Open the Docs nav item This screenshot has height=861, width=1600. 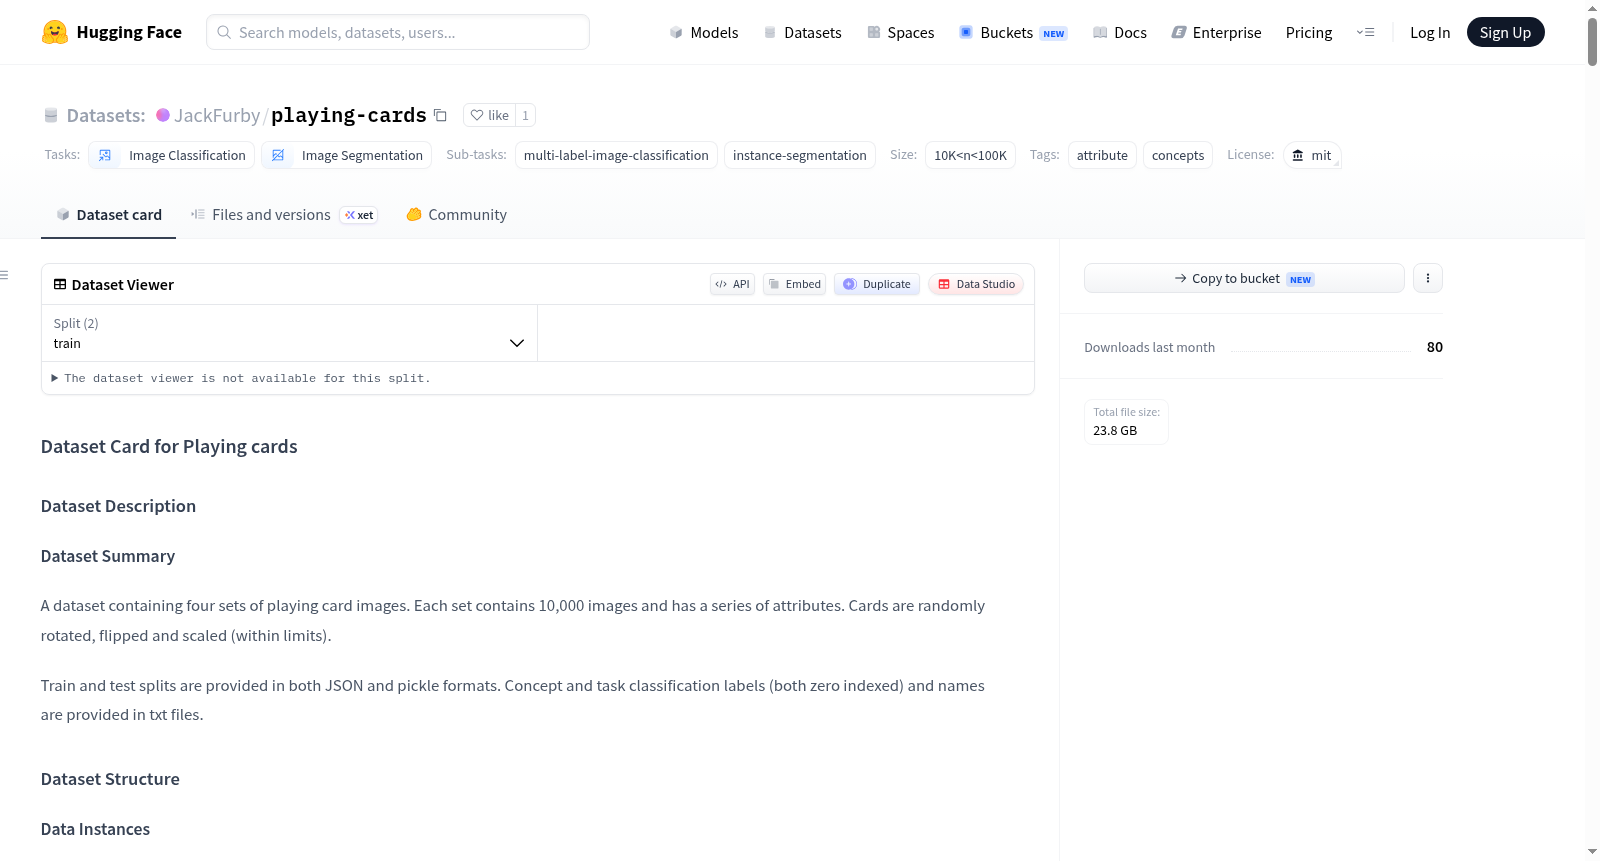pyautogui.click(x=1120, y=32)
